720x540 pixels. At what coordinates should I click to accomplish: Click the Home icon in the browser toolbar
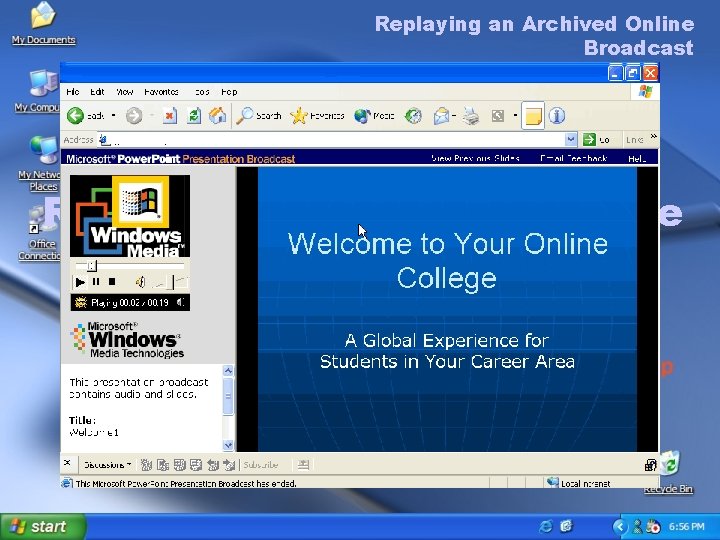pyautogui.click(x=217, y=116)
